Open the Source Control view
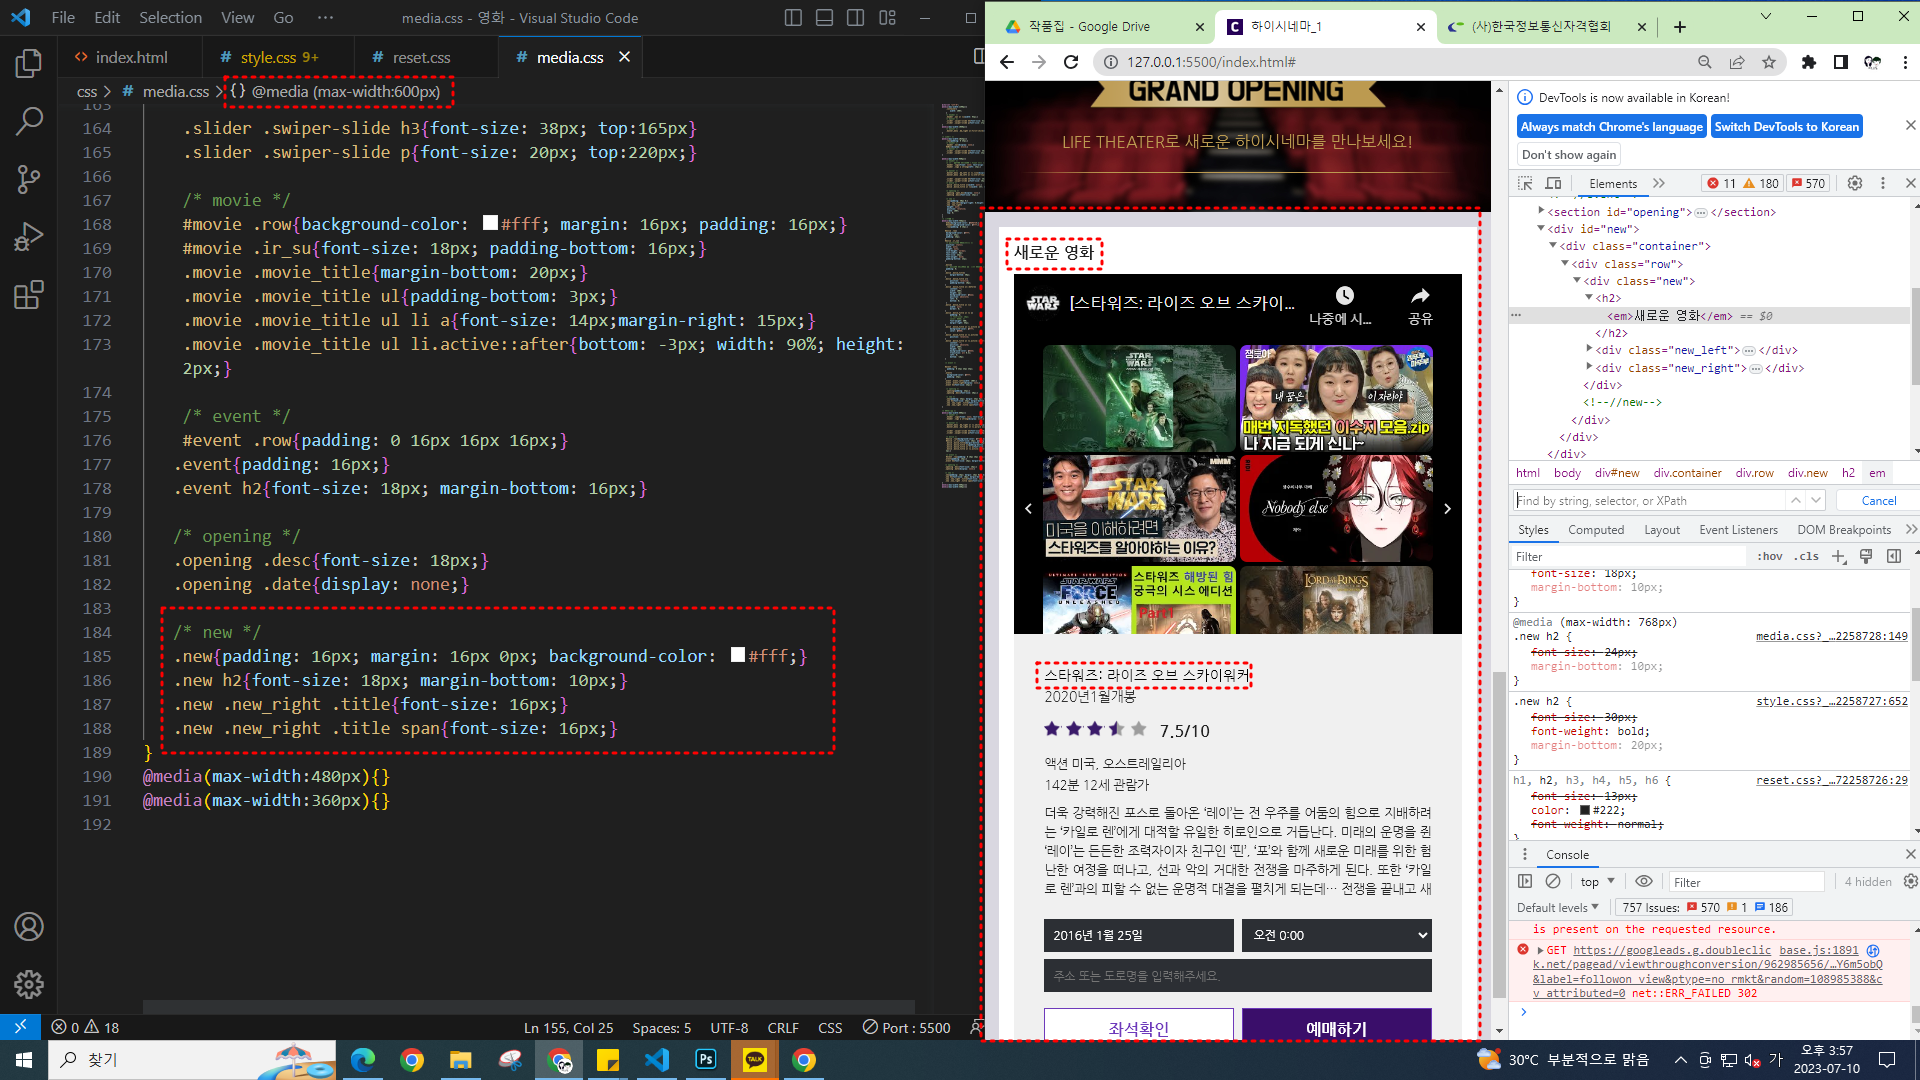 pyautogui.click(x=29, y=179)
